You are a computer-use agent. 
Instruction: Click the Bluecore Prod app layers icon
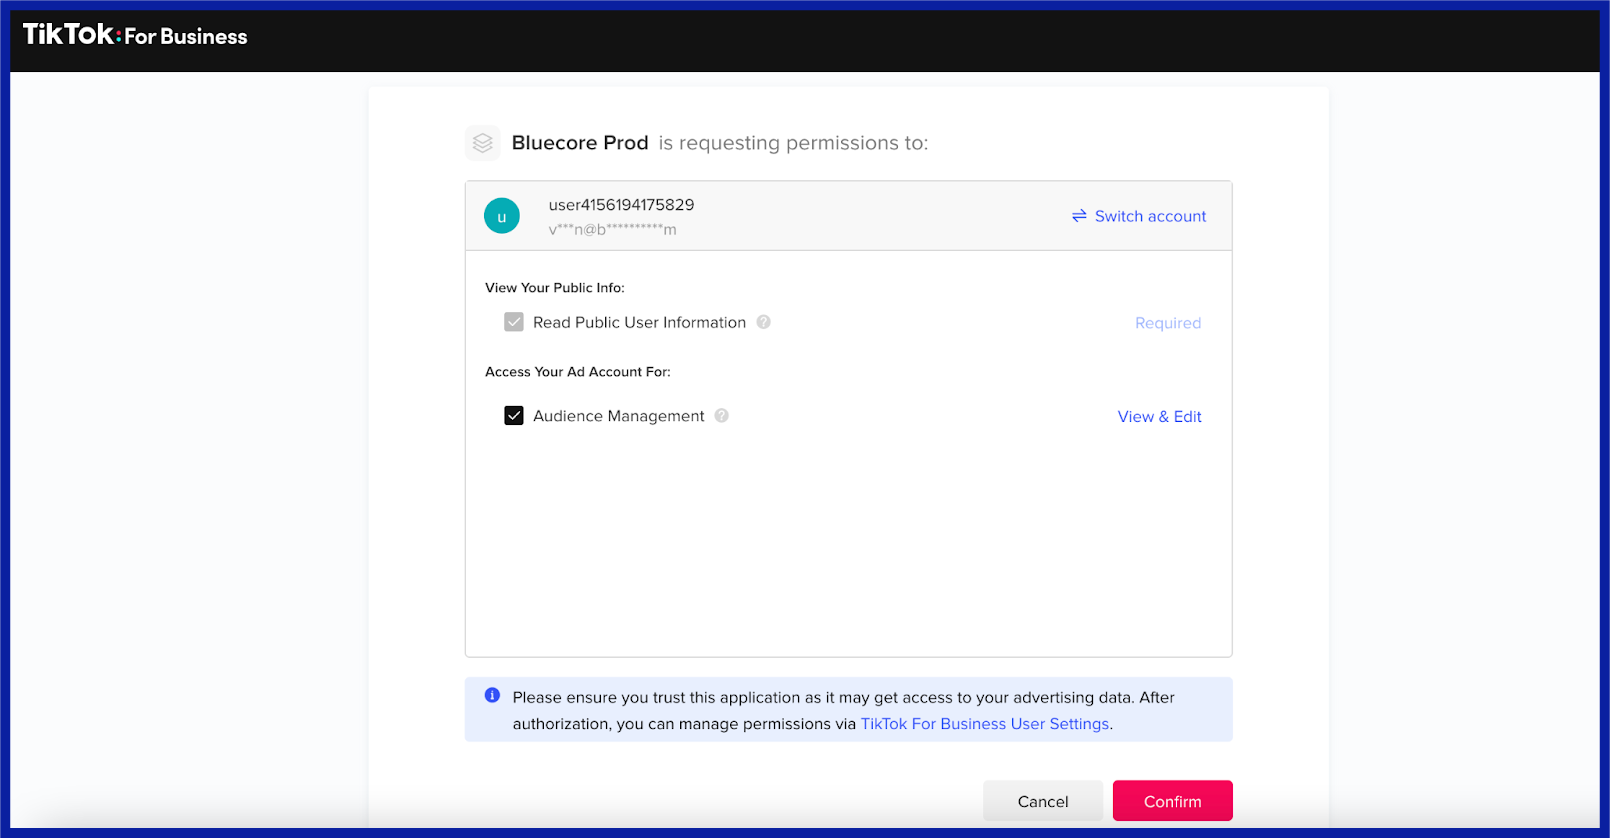(483, 143)
